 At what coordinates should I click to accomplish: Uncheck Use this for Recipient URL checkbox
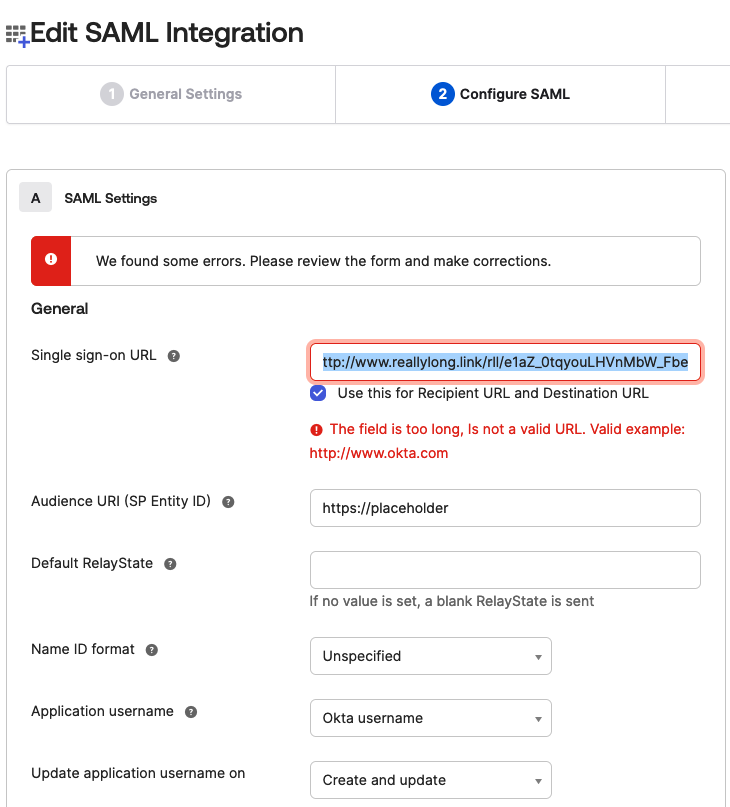coord(318,393)
